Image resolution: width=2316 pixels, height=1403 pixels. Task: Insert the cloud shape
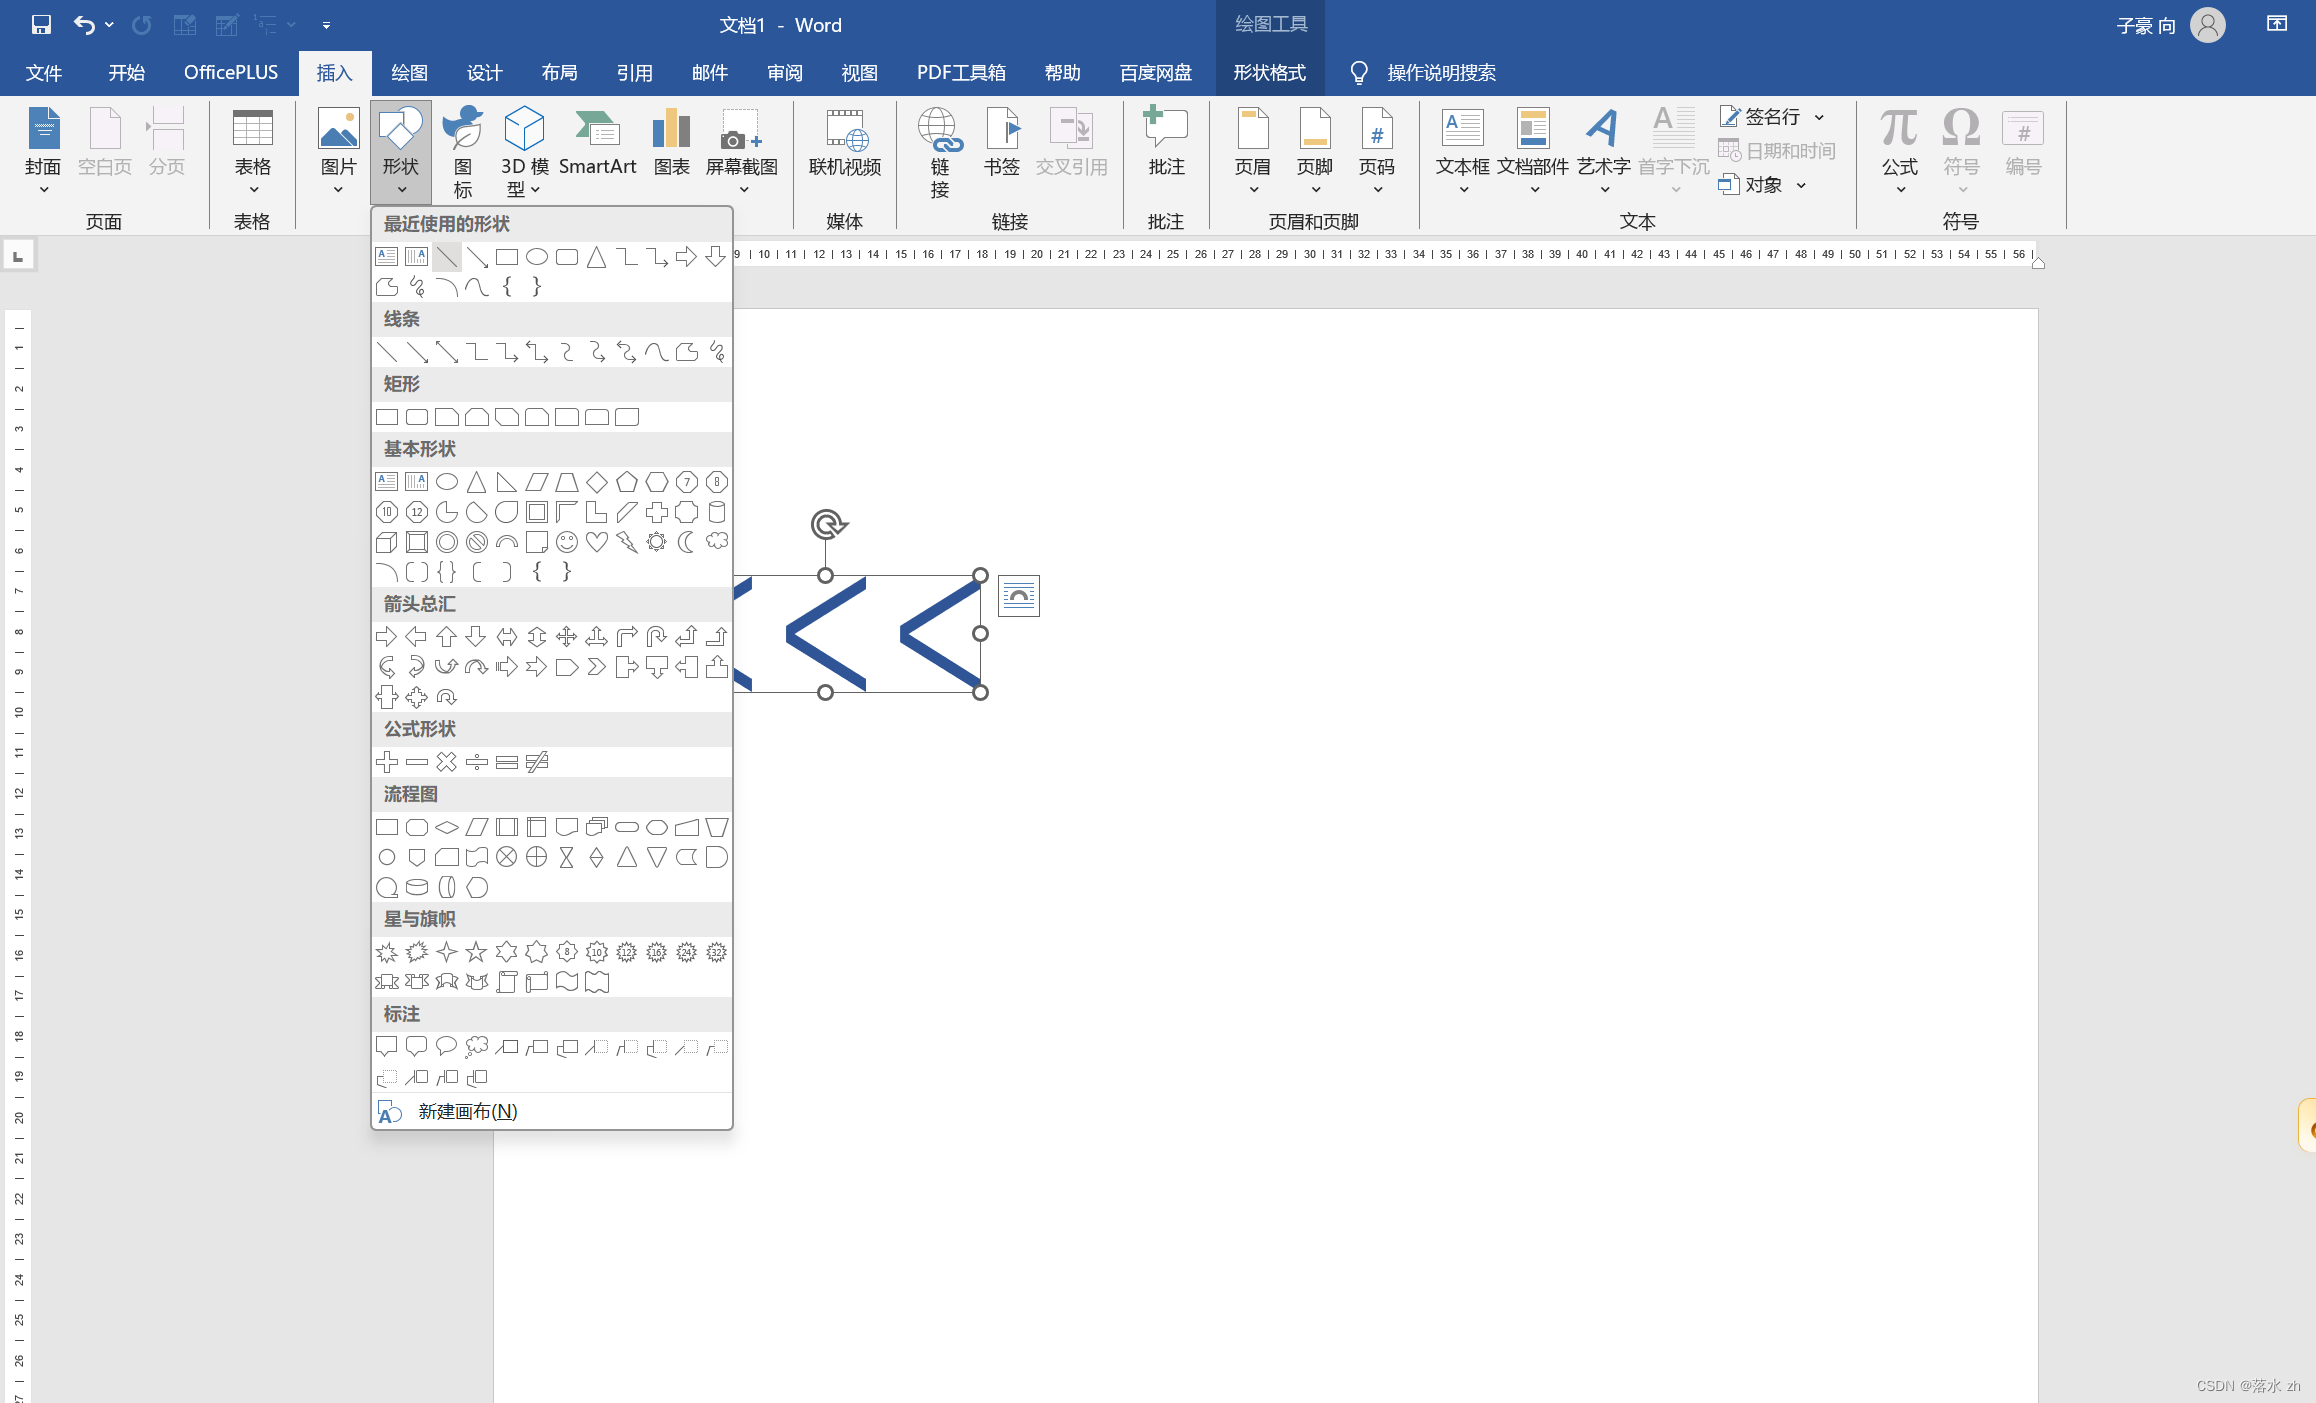[717, 541]
